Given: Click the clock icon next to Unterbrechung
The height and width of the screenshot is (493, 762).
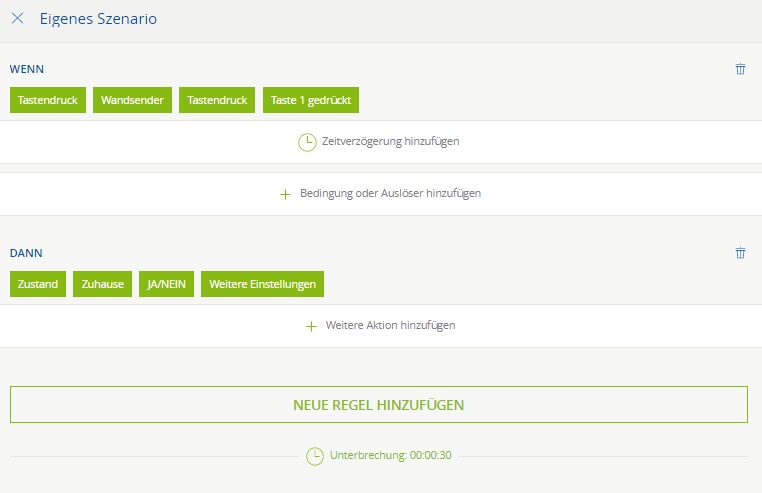Looking at the screenshot, I should pos(315,456).
